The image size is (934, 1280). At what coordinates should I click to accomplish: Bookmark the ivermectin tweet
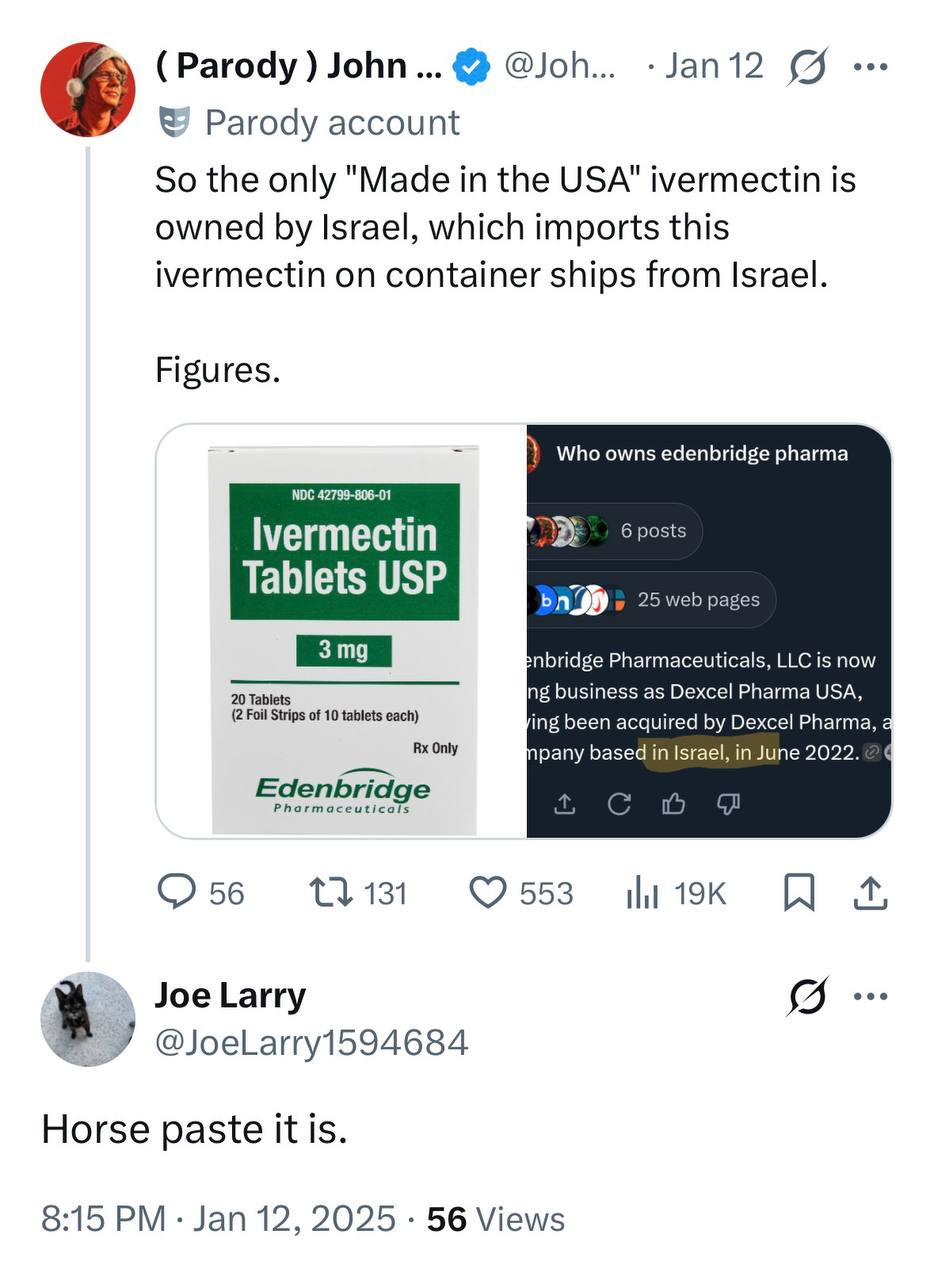797,892
